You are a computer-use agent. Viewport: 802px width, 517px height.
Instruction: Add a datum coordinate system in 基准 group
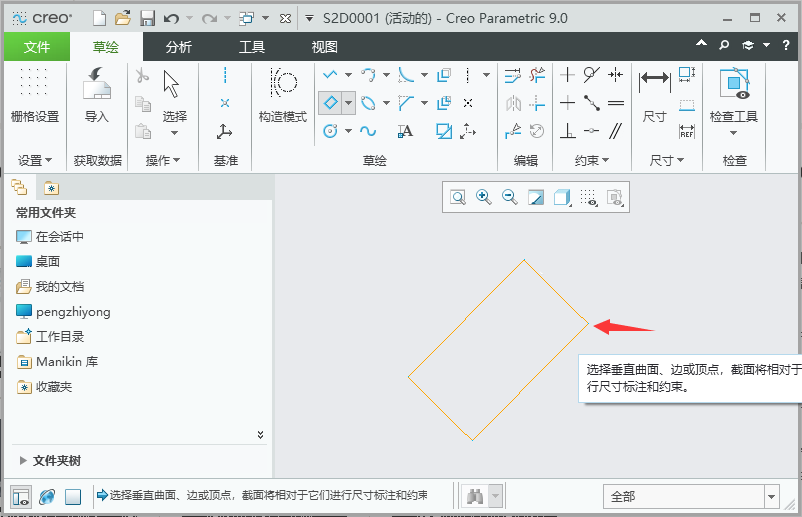point(224,131)
